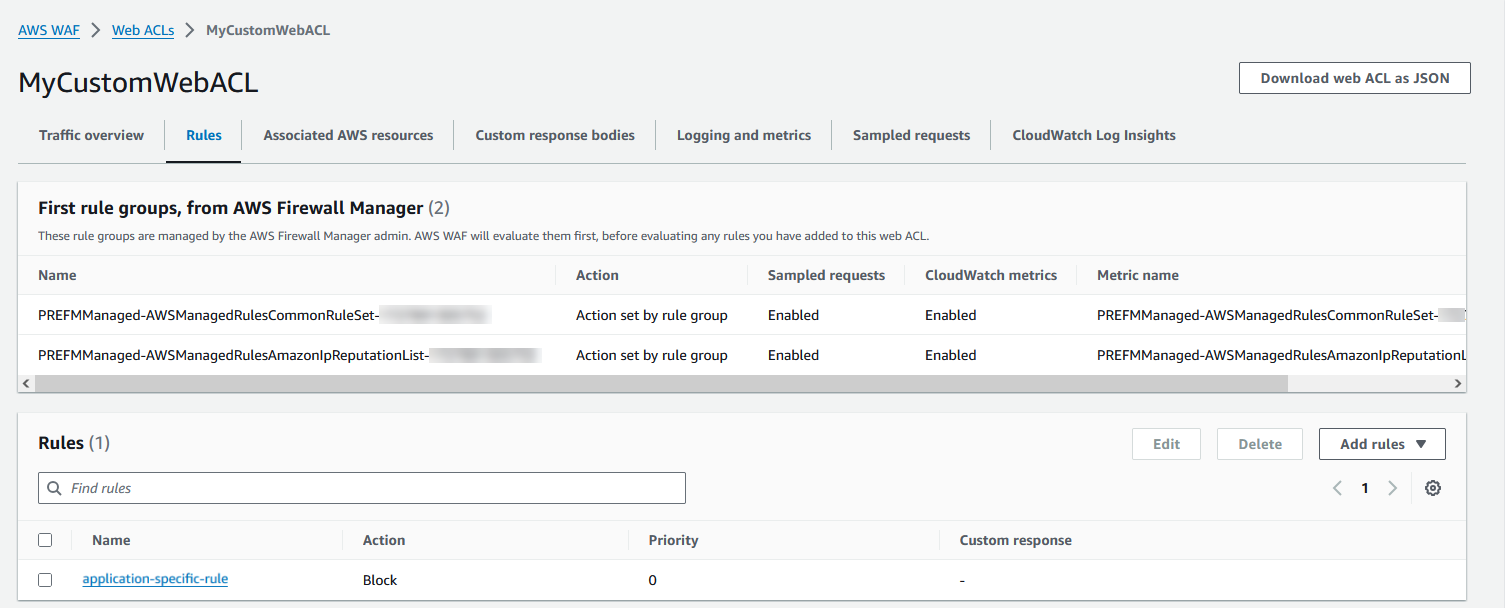
Task: Open the table preferences gear icon
Action: (1432, 488)
